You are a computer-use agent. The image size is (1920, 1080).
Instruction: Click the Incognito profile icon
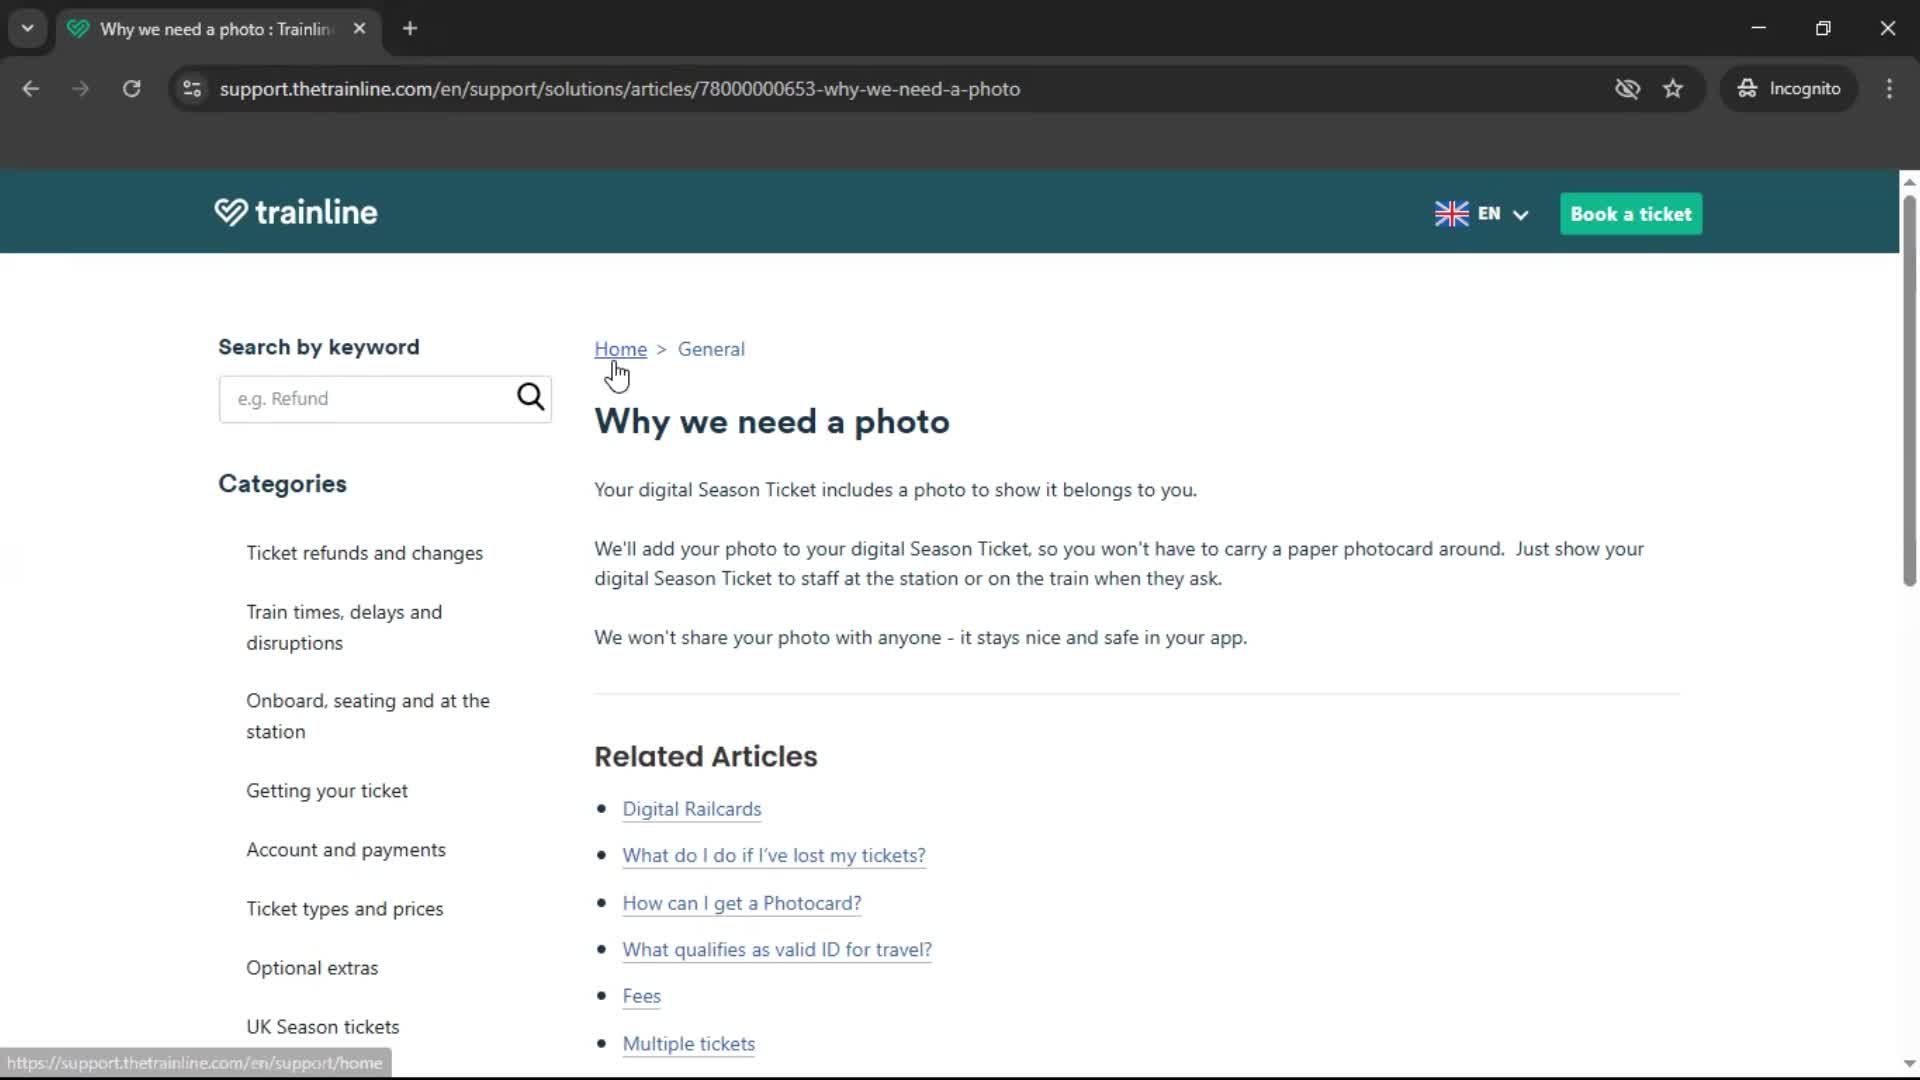[1746, 88]
